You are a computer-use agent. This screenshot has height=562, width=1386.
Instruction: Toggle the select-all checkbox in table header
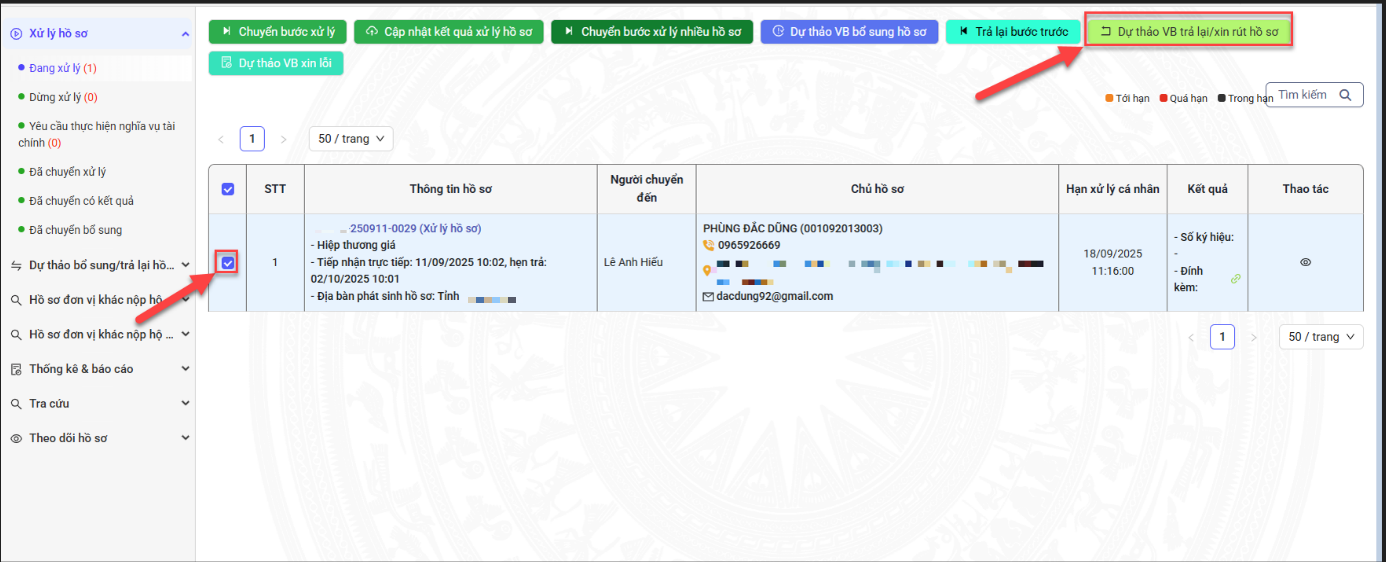228,189
